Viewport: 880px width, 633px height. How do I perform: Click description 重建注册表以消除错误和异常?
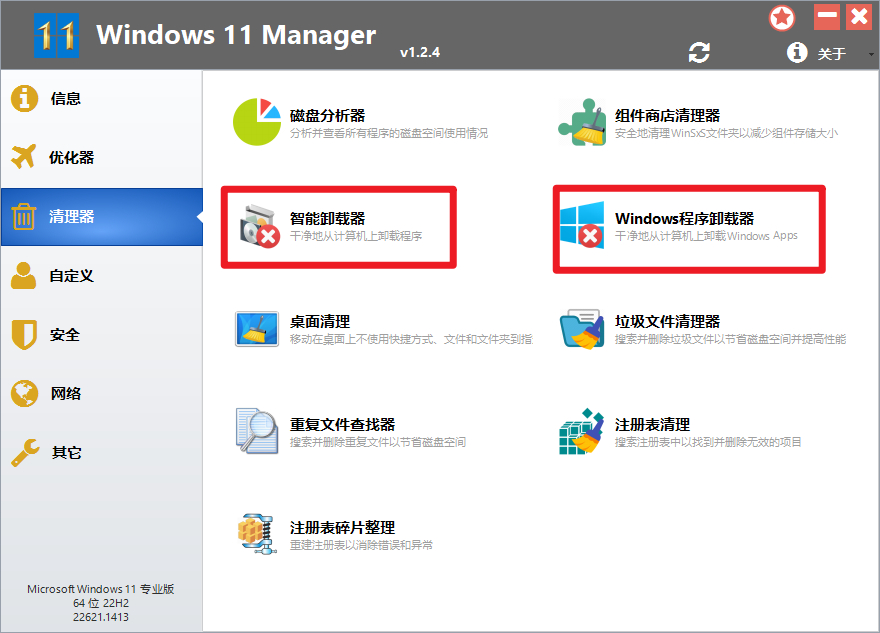(361, 545)
